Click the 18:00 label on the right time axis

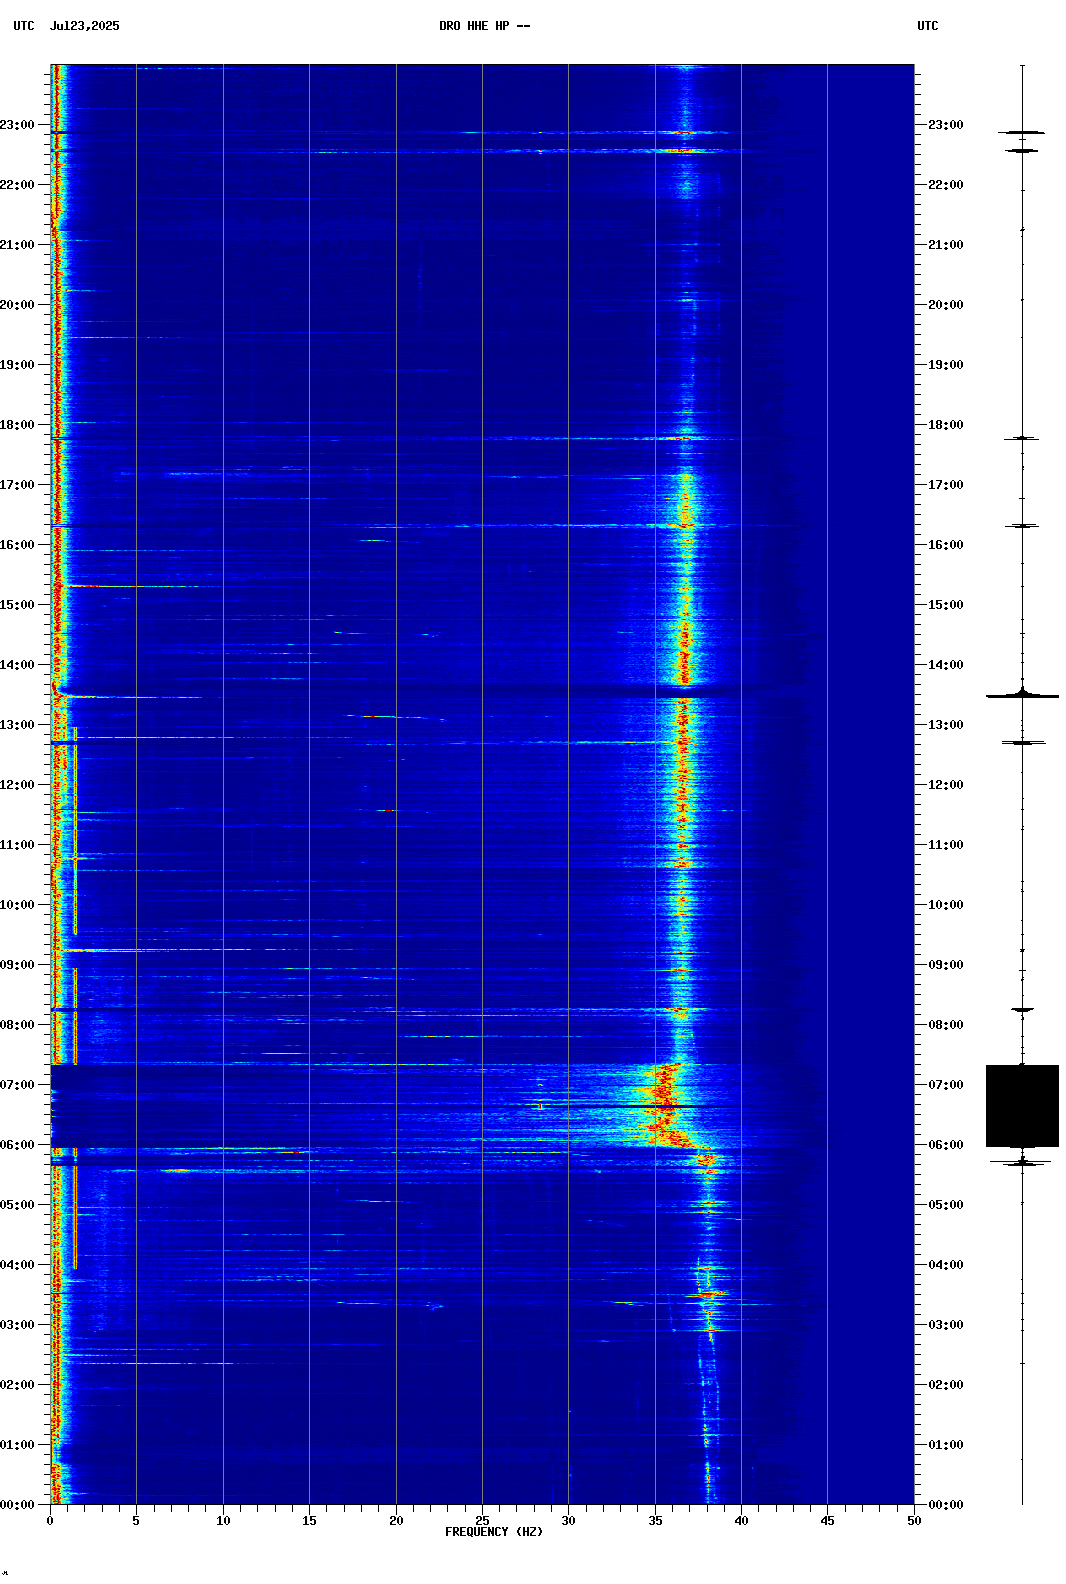click(x=946, y=425)
